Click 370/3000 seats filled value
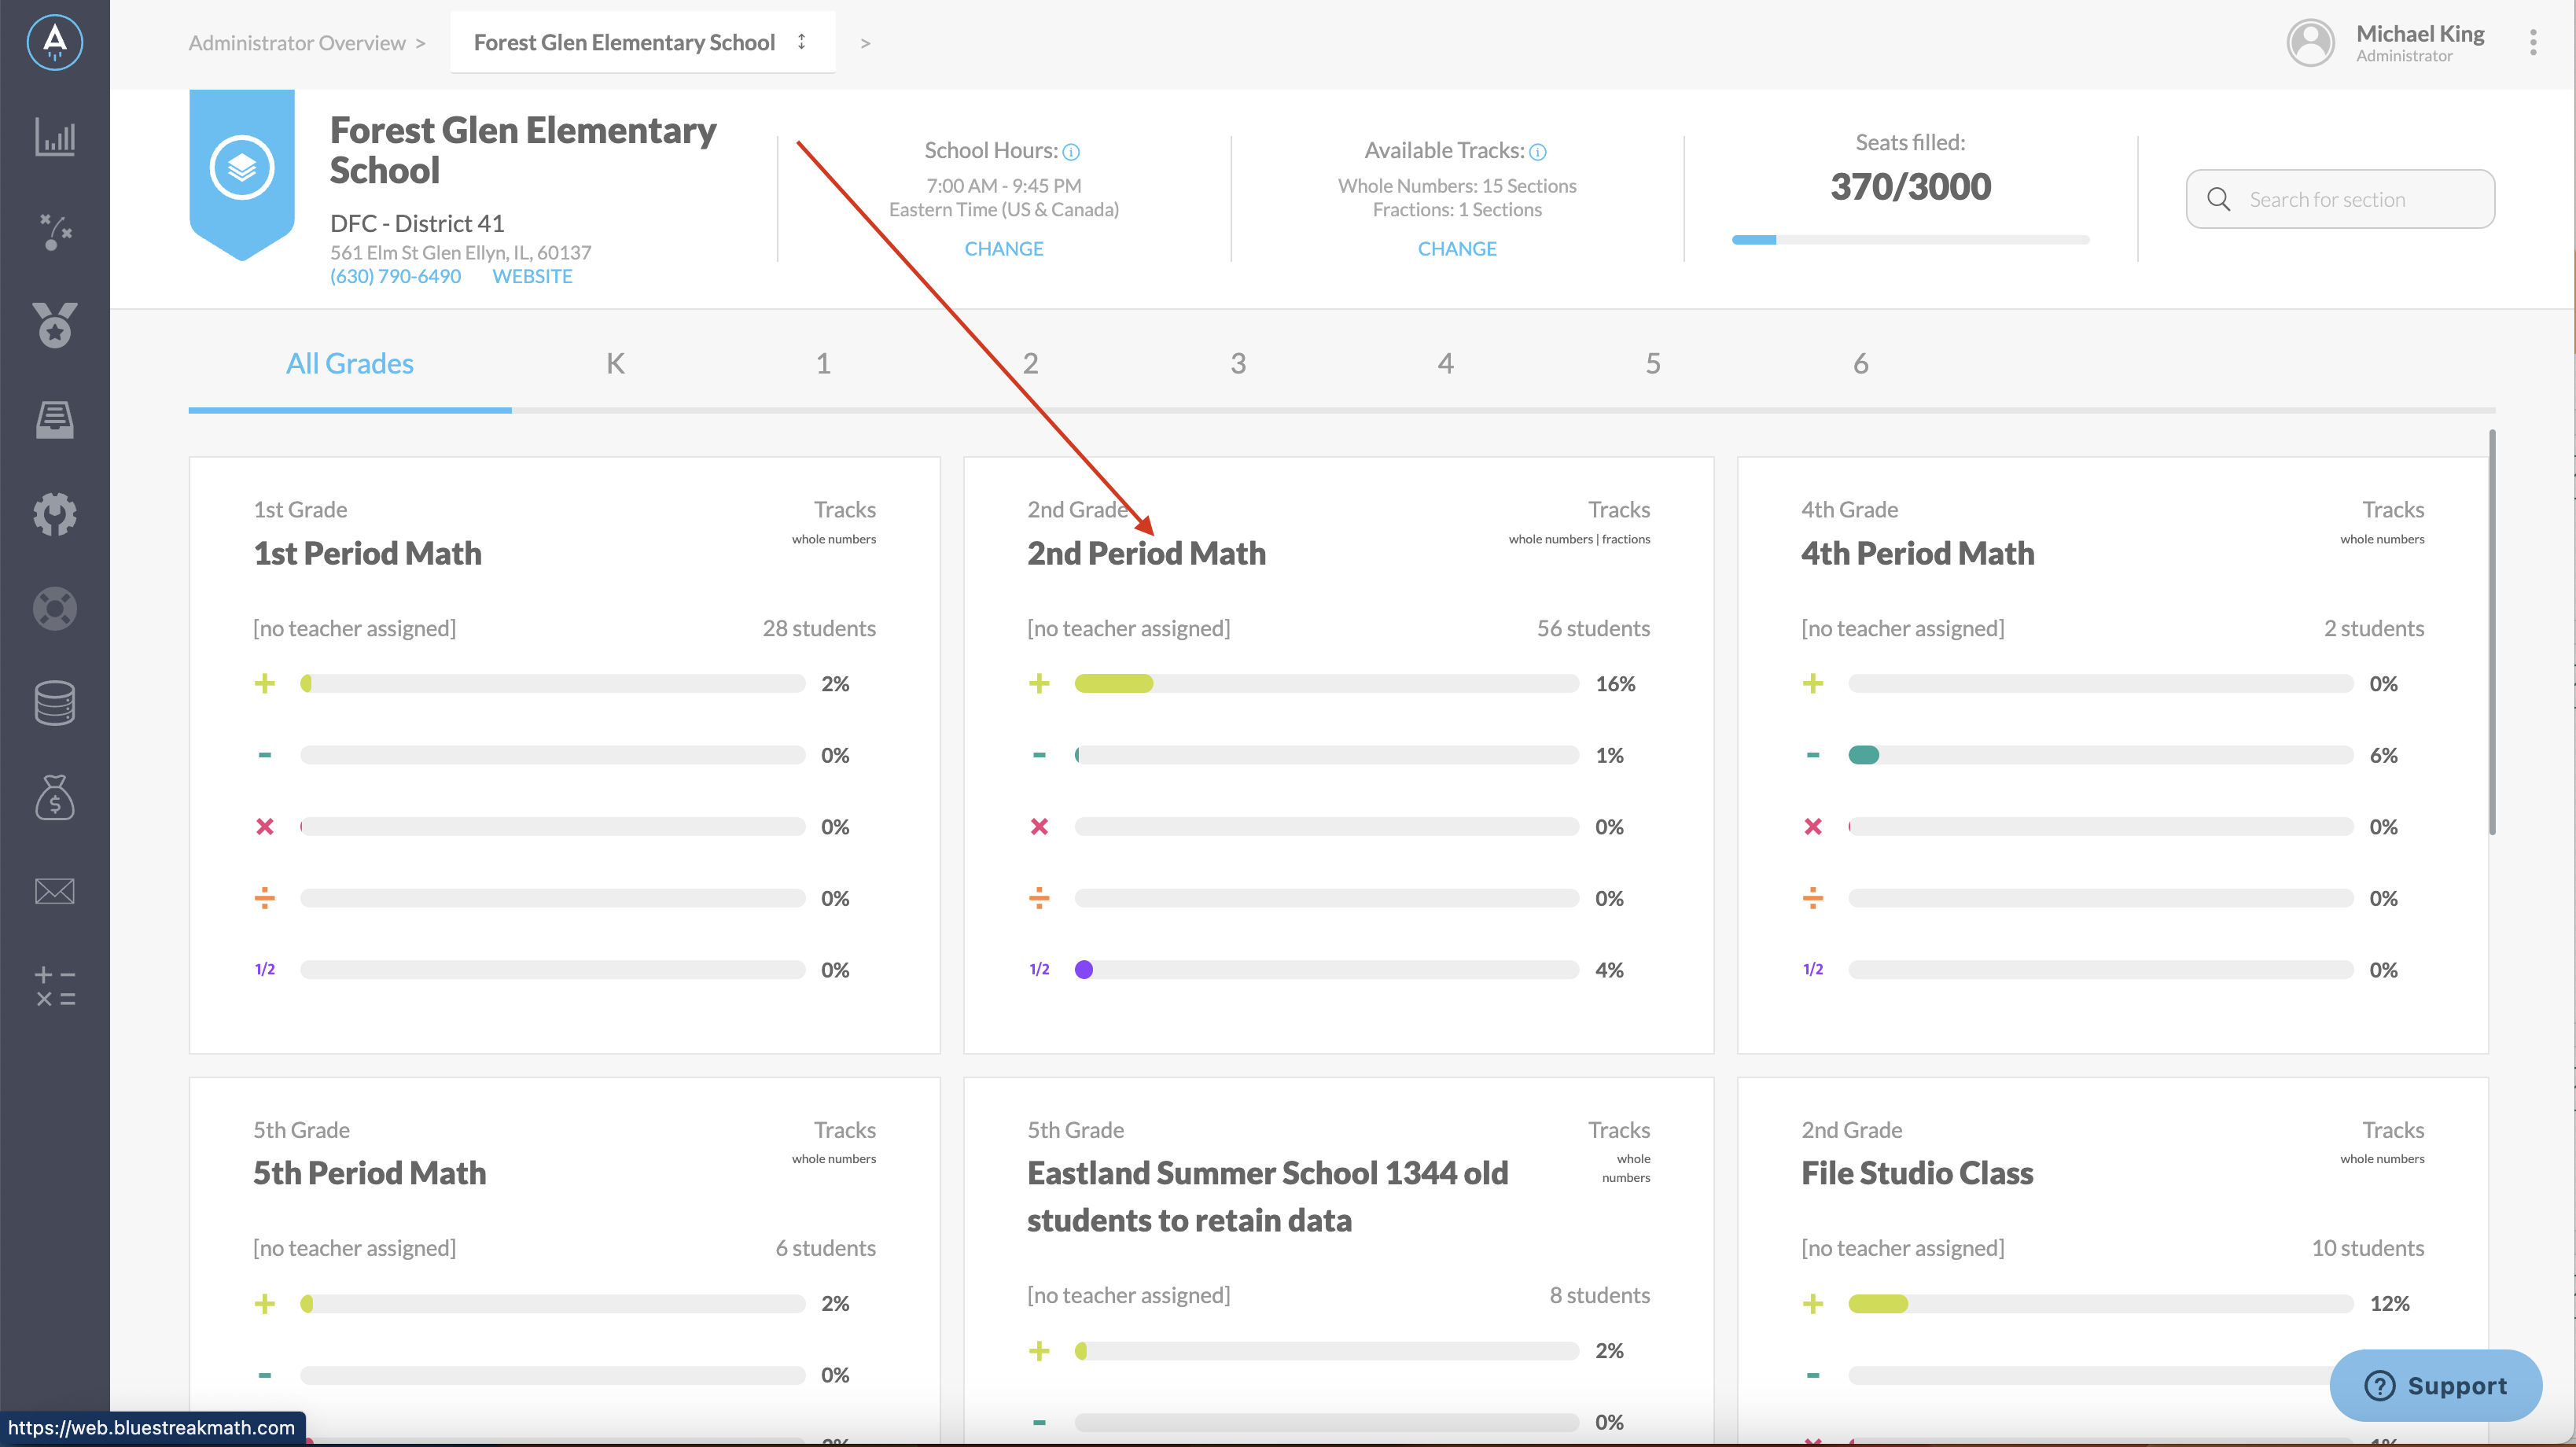Image resolution: width=2576 pixels, height=1447 pixels. 1910,187
